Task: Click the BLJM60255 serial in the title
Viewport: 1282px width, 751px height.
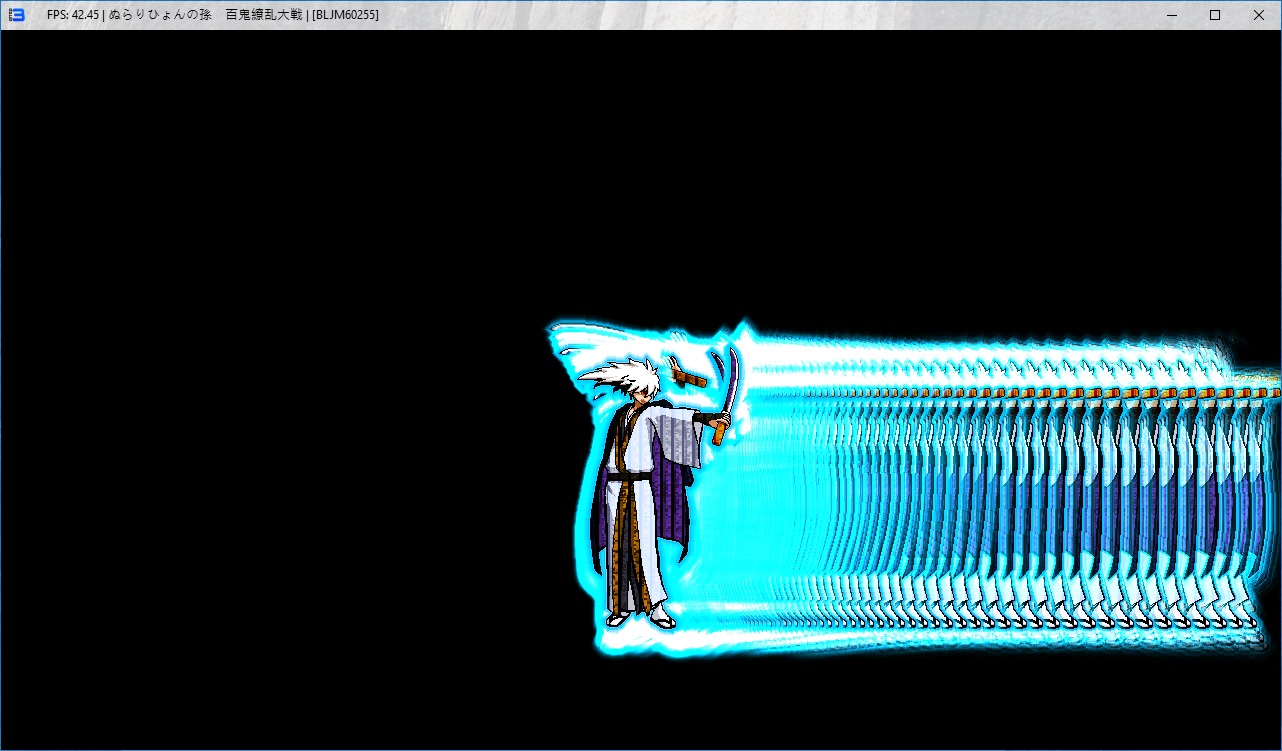Action: pos(345,15)
